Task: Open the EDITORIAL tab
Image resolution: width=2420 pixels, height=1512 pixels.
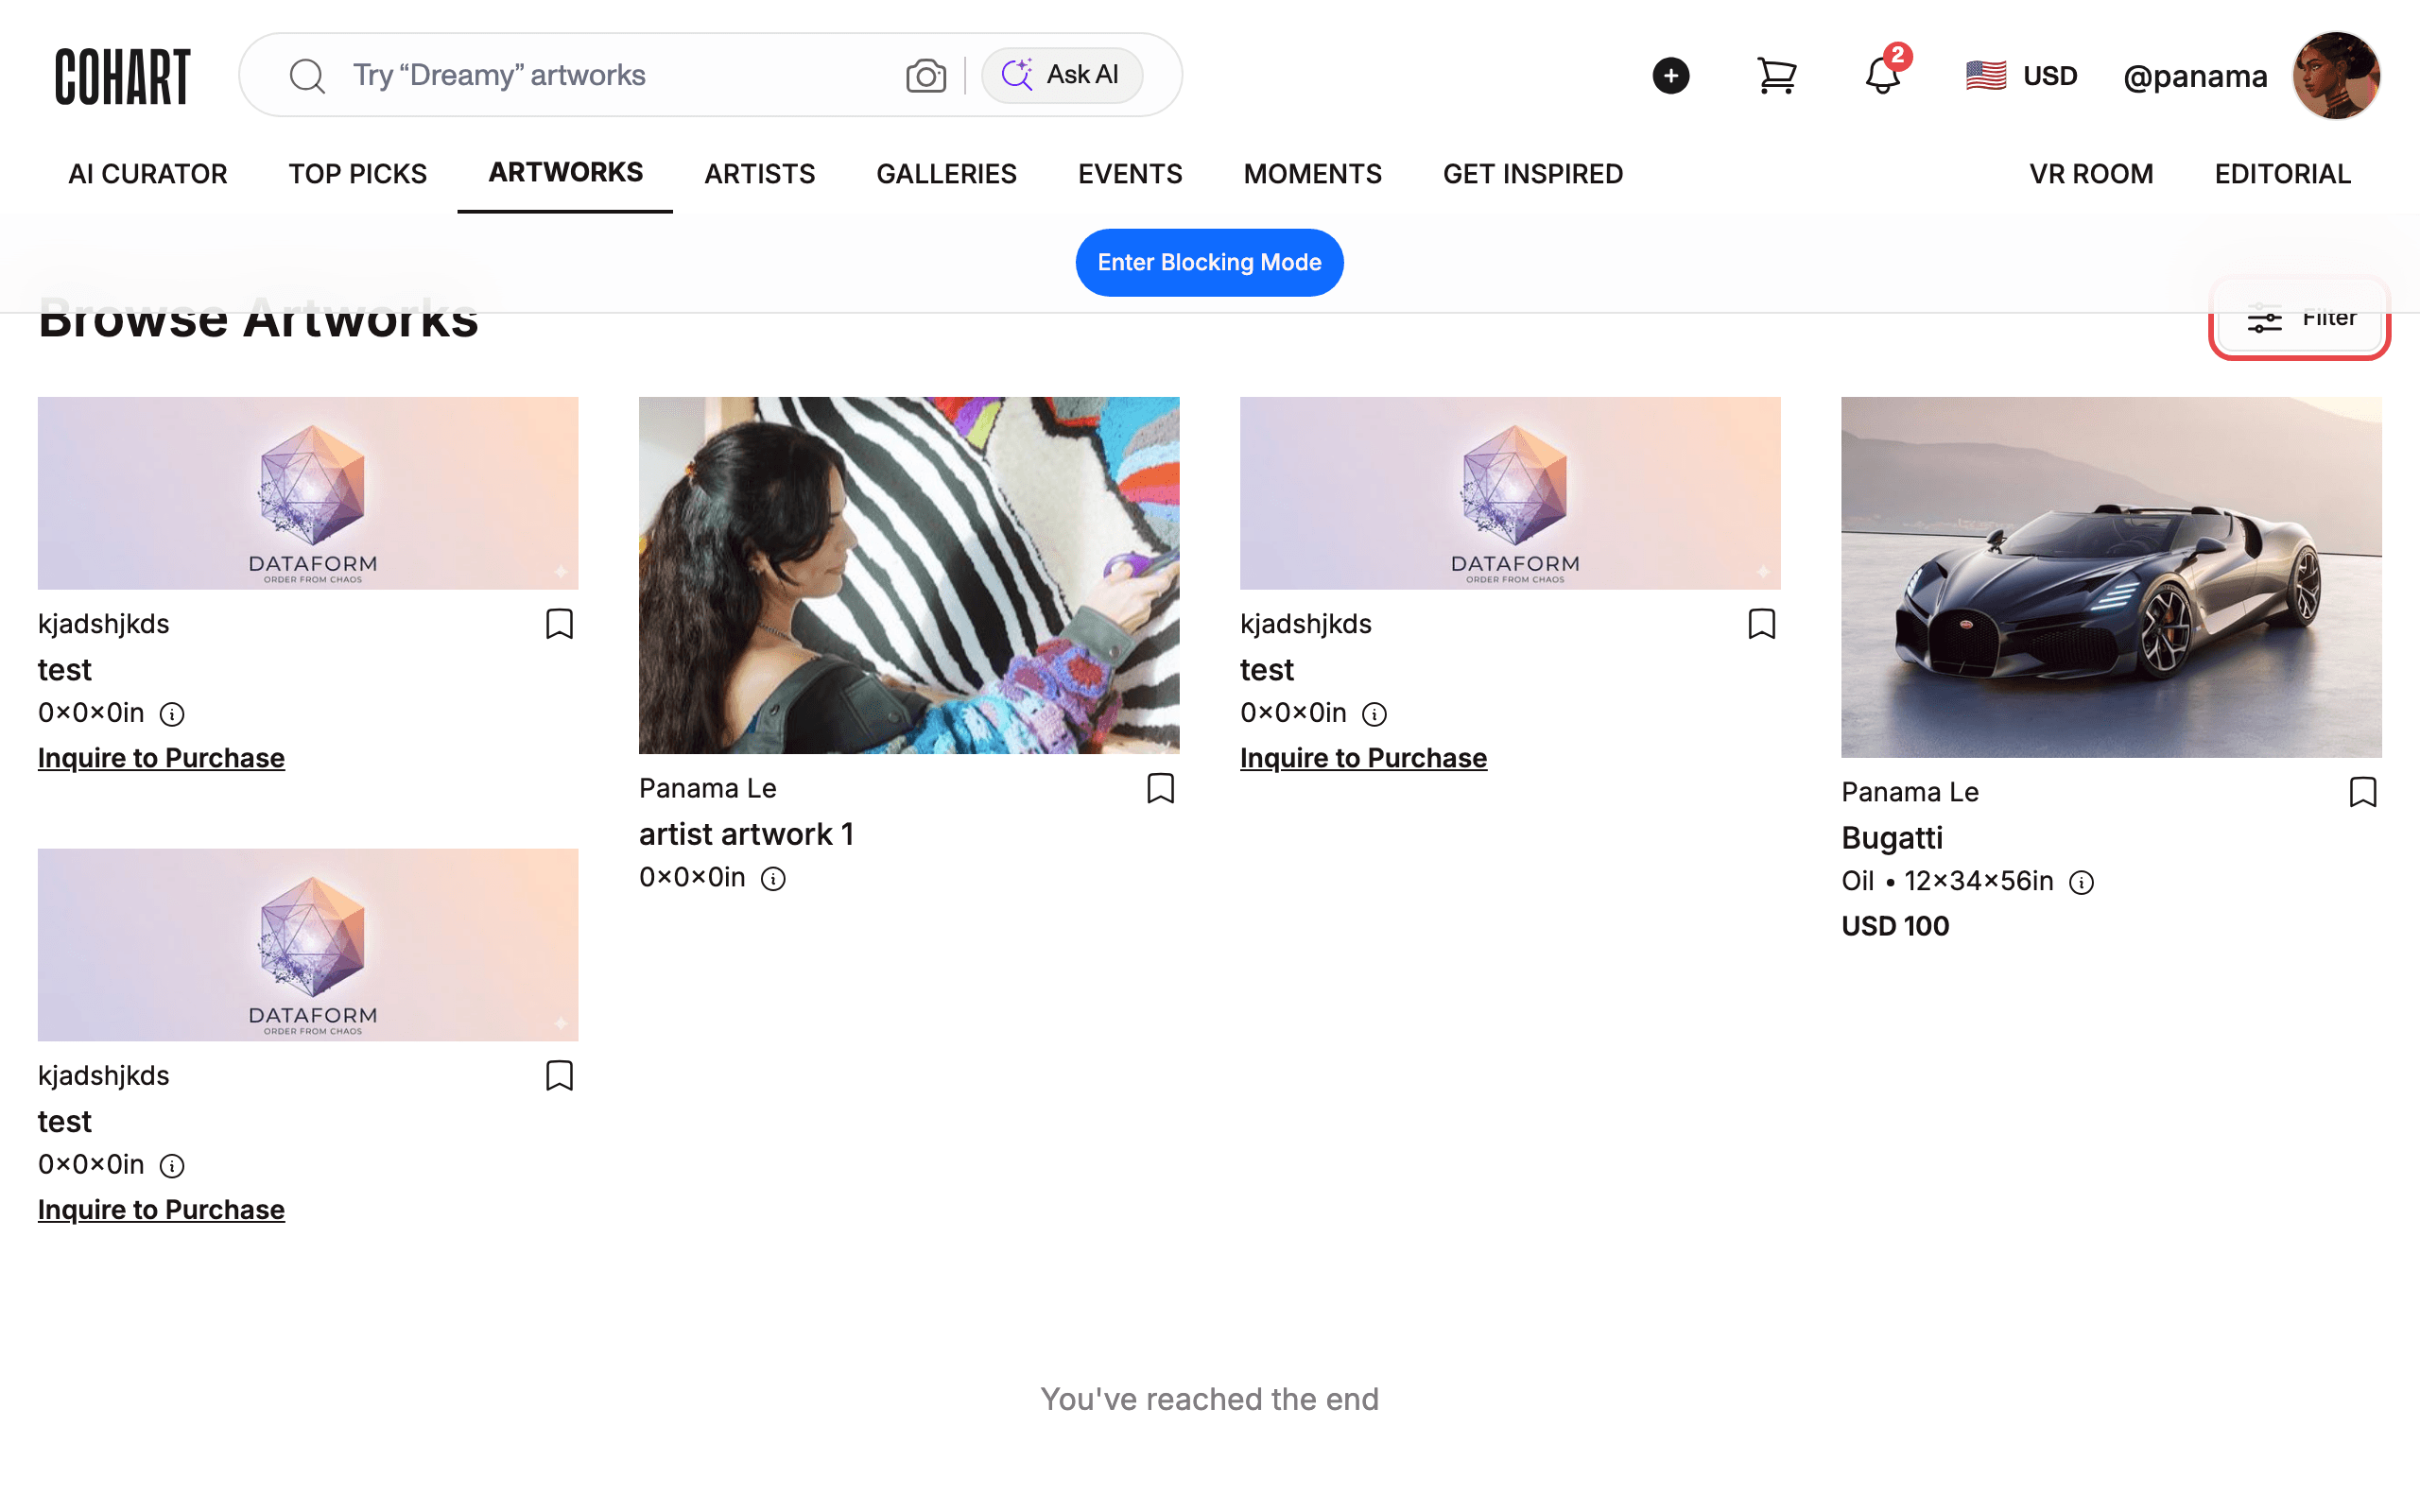Action: (x=2283, y=174)
